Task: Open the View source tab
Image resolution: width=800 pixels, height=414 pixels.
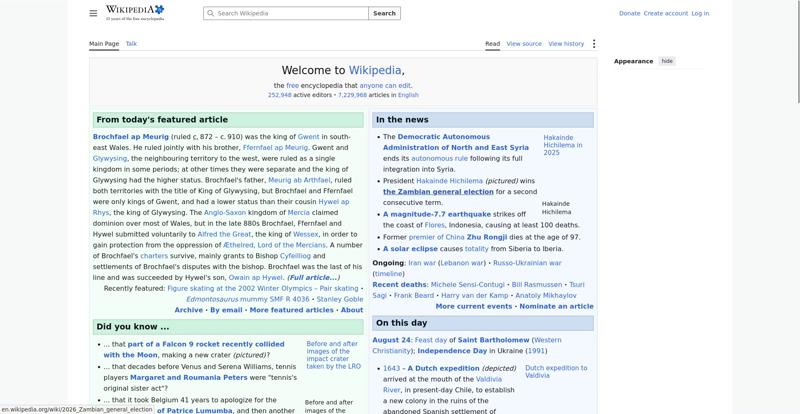Action: pos(524,44)
